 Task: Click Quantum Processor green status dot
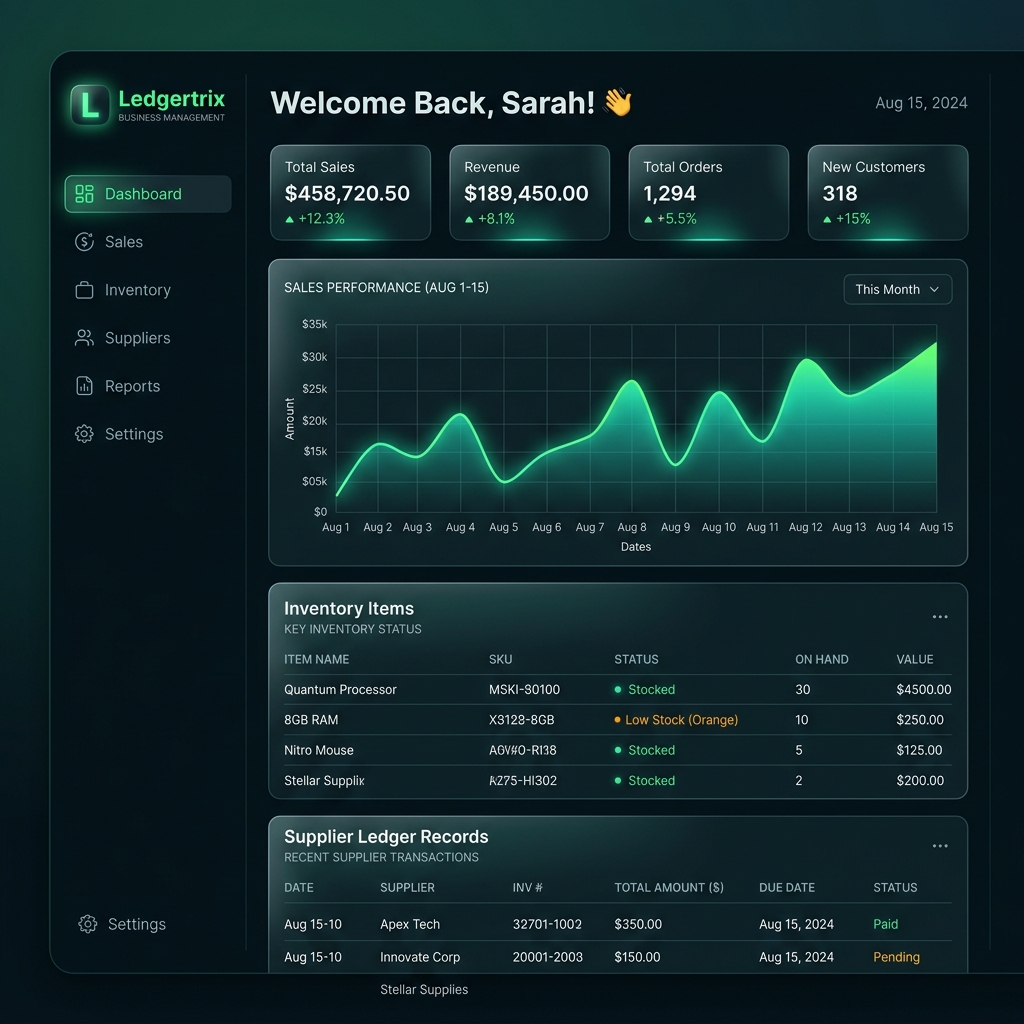618,690
